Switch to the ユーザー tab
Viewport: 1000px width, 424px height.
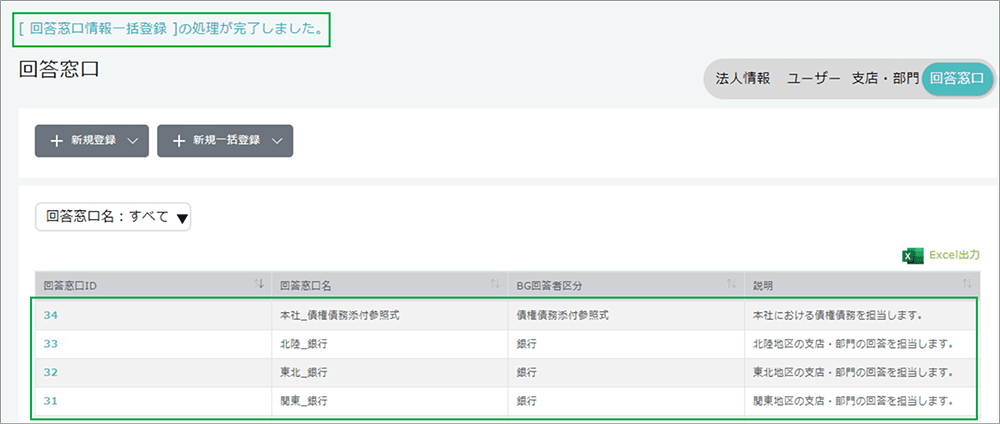tap(812, 78)
